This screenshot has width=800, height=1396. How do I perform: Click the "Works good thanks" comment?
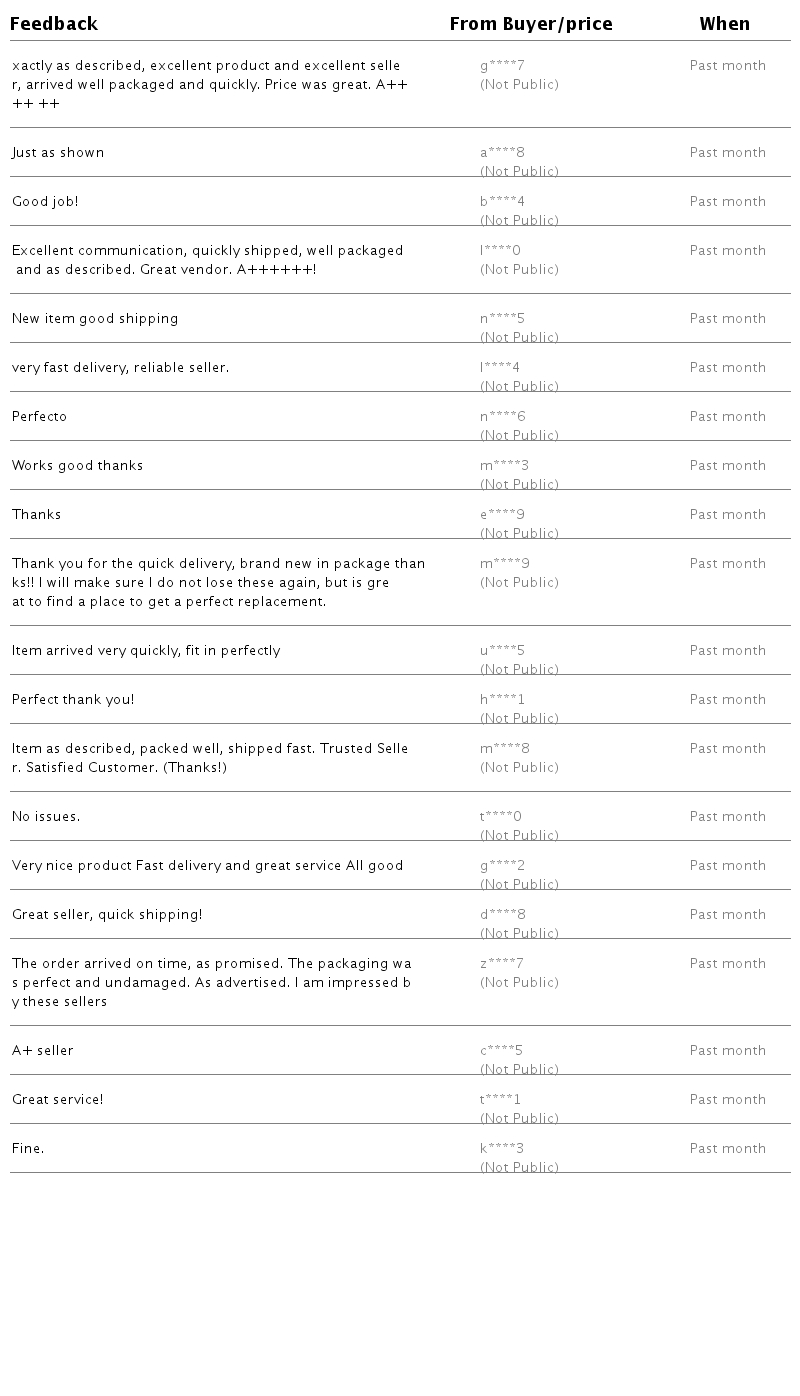77,466
